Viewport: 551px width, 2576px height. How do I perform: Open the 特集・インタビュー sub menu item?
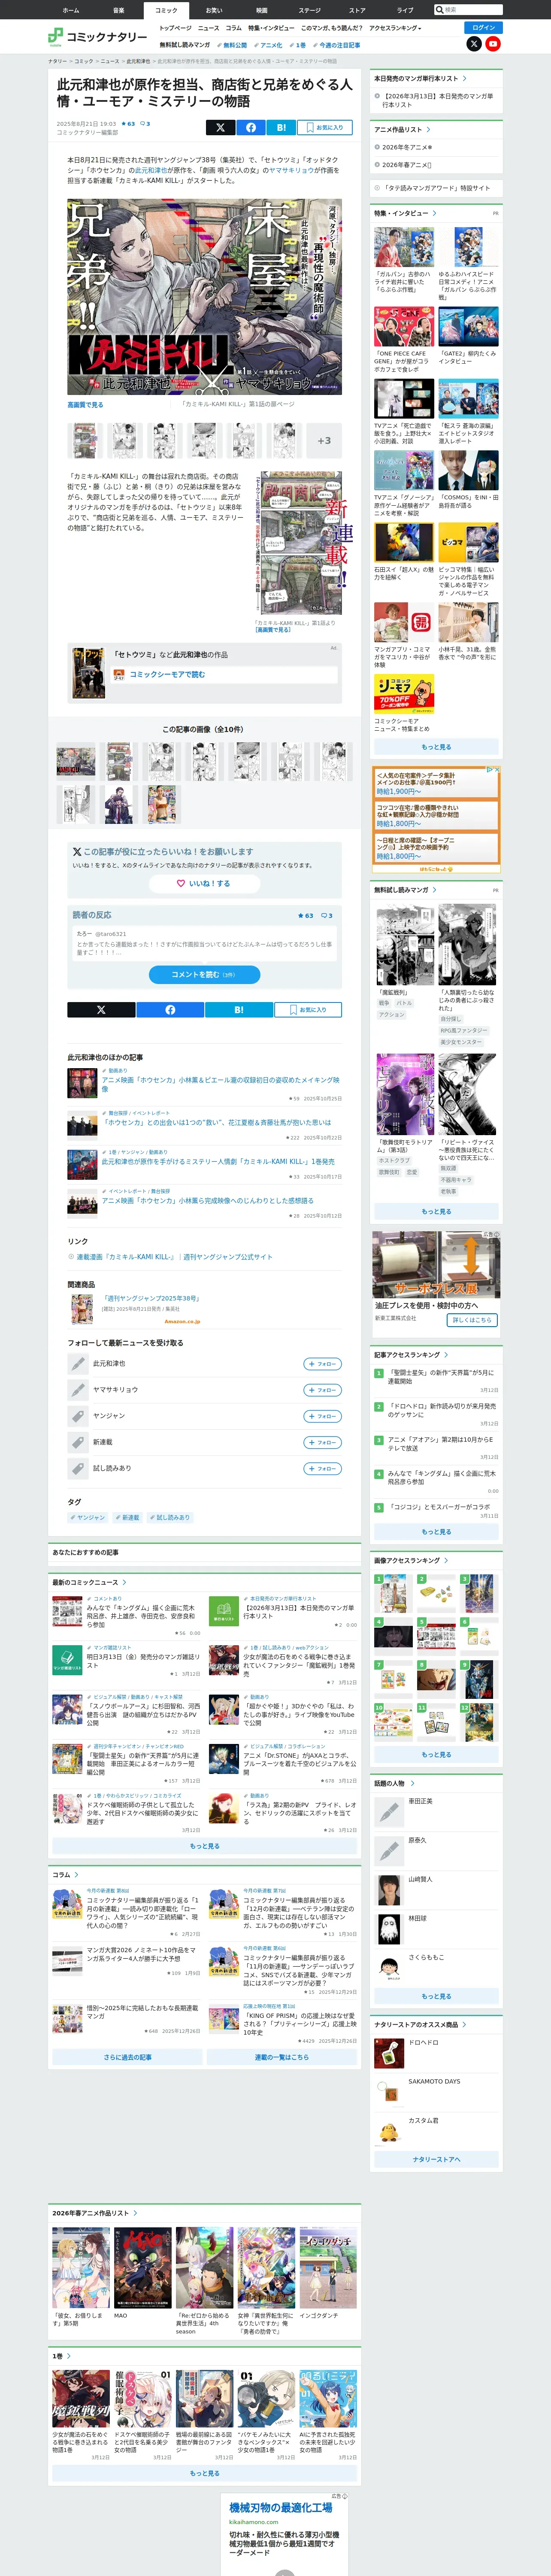click(271, 28)
